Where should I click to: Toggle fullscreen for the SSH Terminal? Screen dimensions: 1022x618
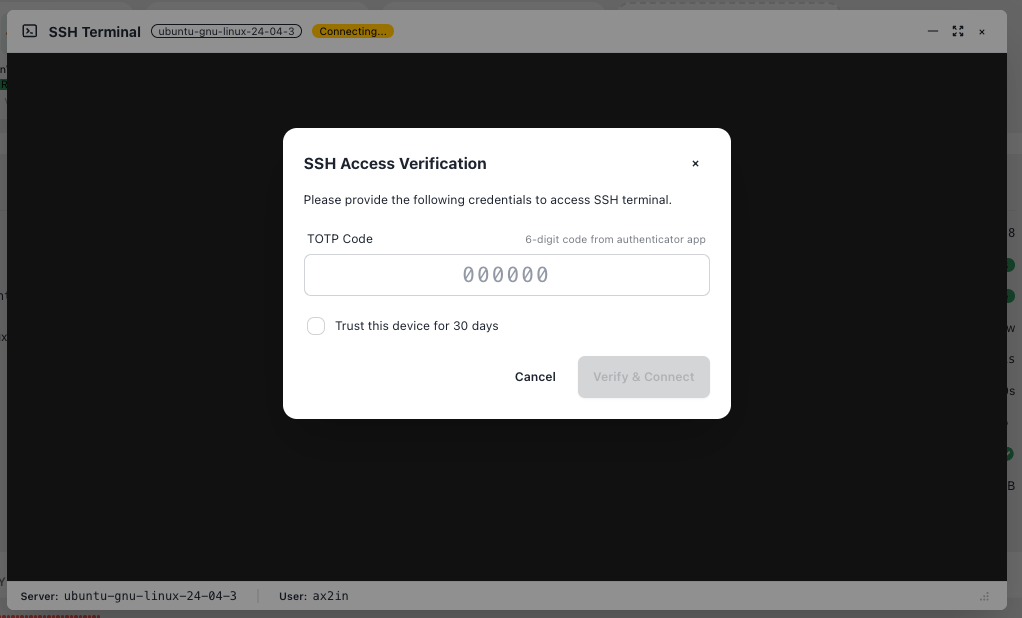[x=957, y=31]
